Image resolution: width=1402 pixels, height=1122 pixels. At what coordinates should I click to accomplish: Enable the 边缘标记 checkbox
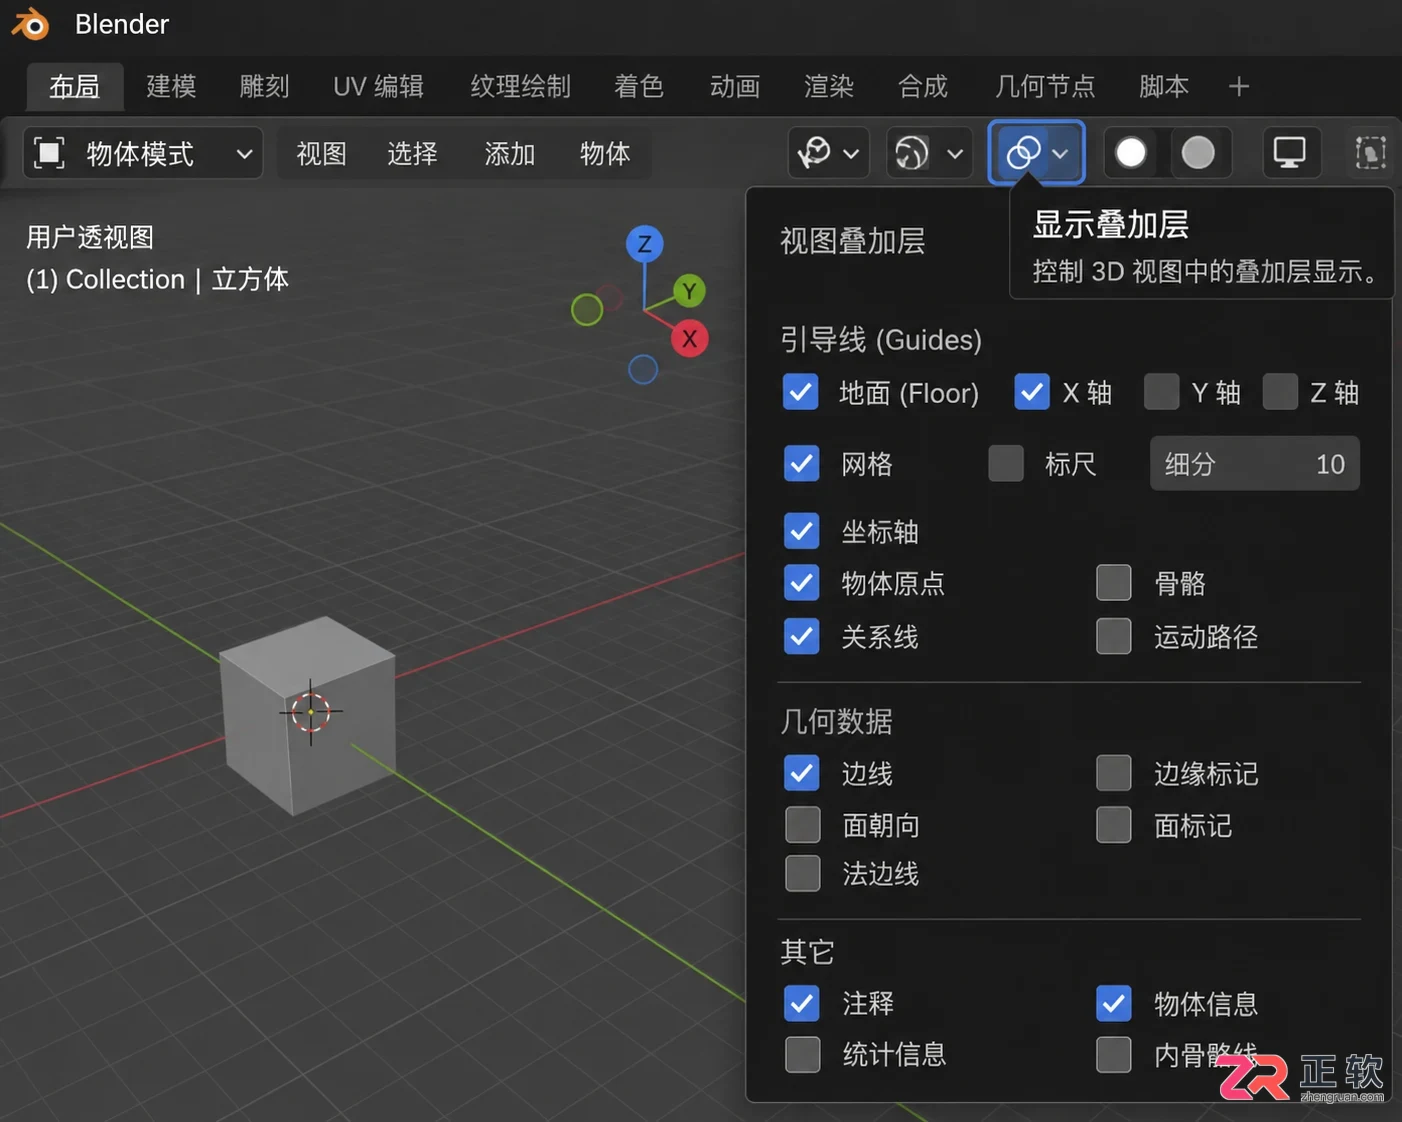pyautogui.click(x=1113, y=773)
